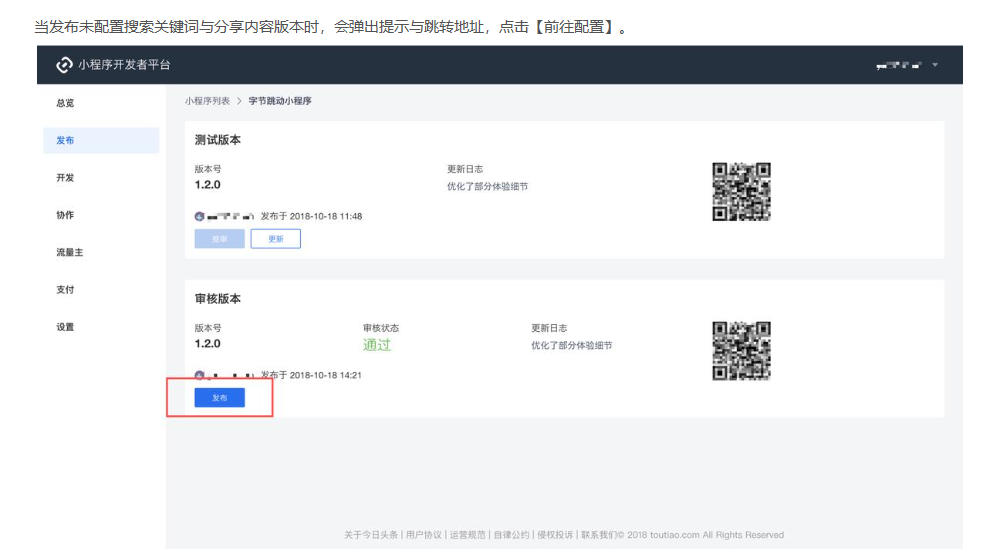Click the 小程序开发者平台 logo icon

64,65
